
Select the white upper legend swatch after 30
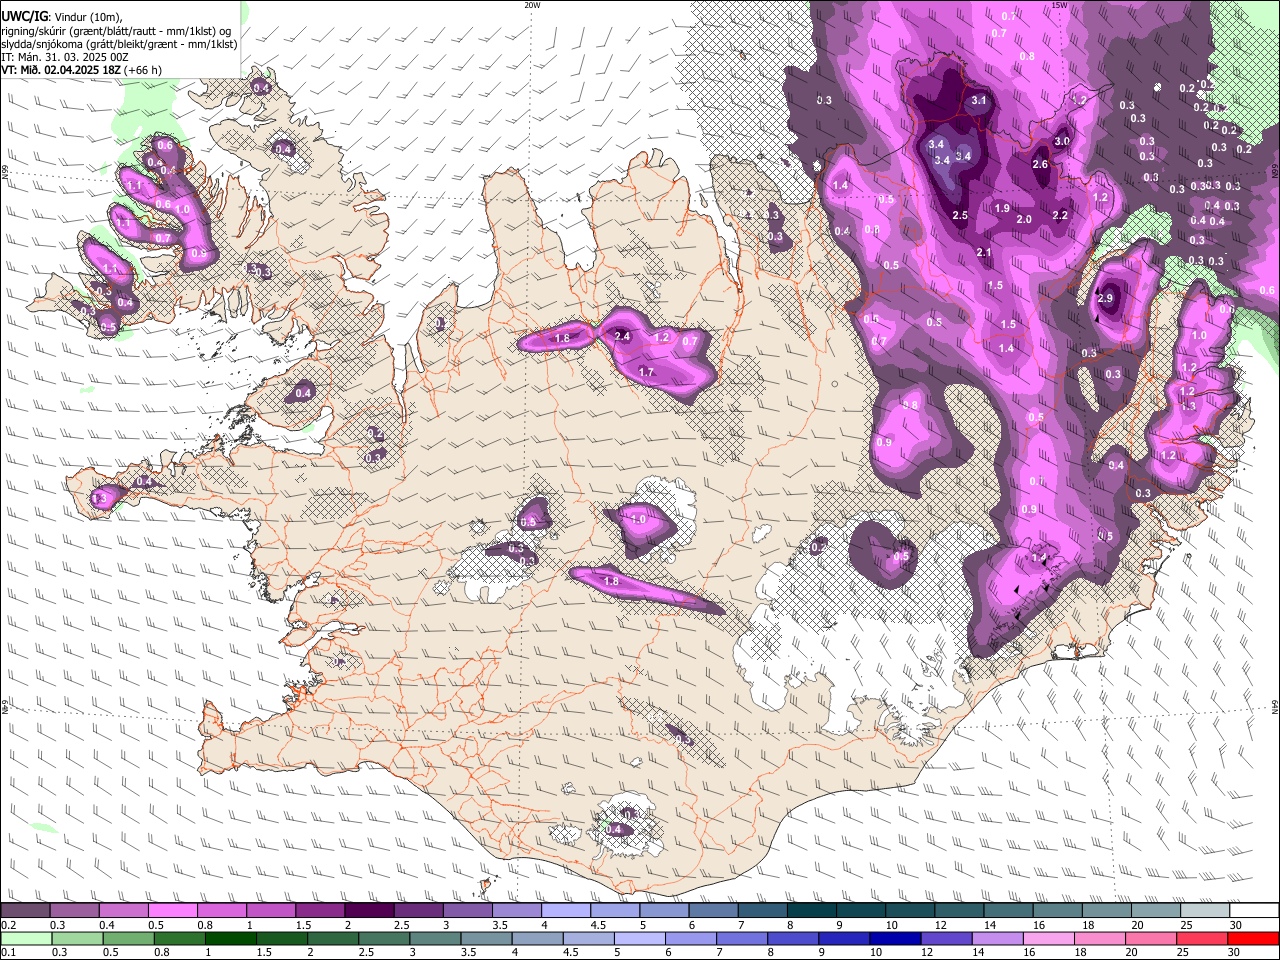[x=1254, y=910]
